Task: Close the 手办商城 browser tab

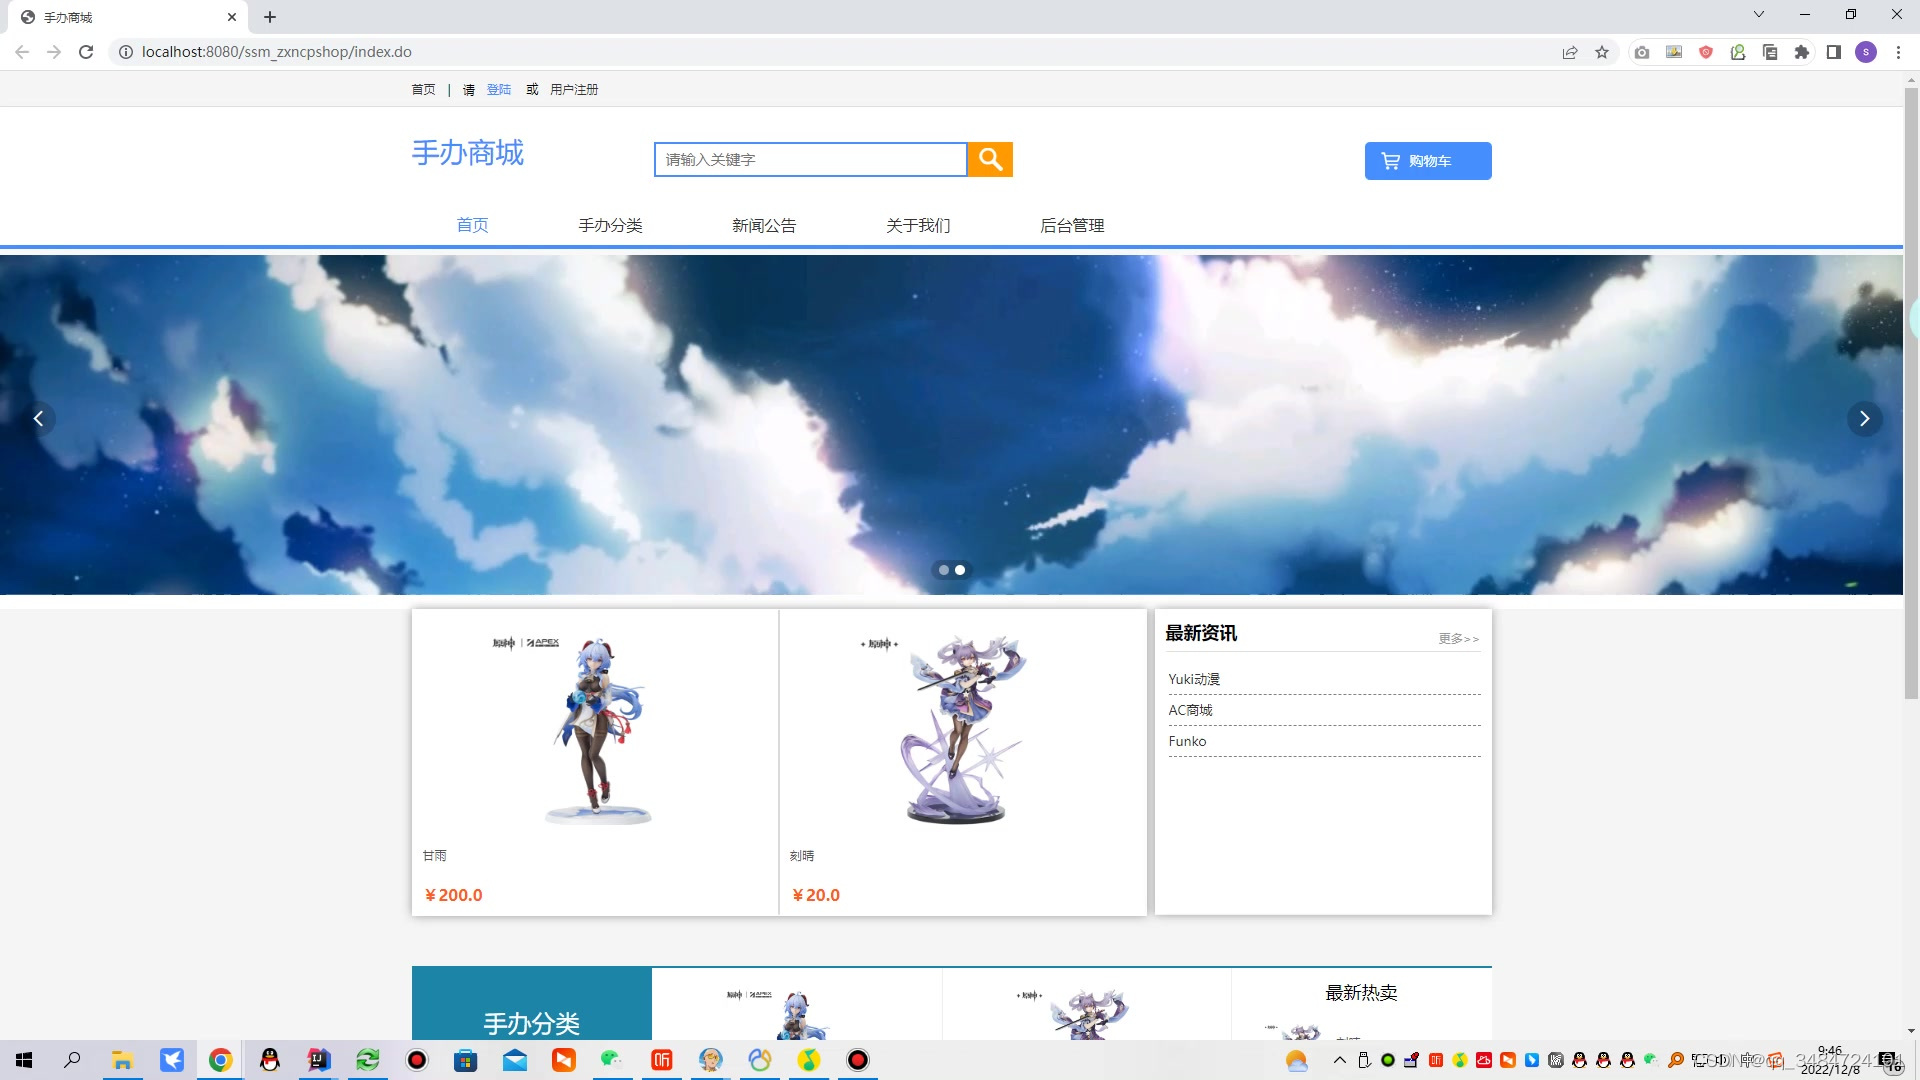Action: click(x=231, y=17)
